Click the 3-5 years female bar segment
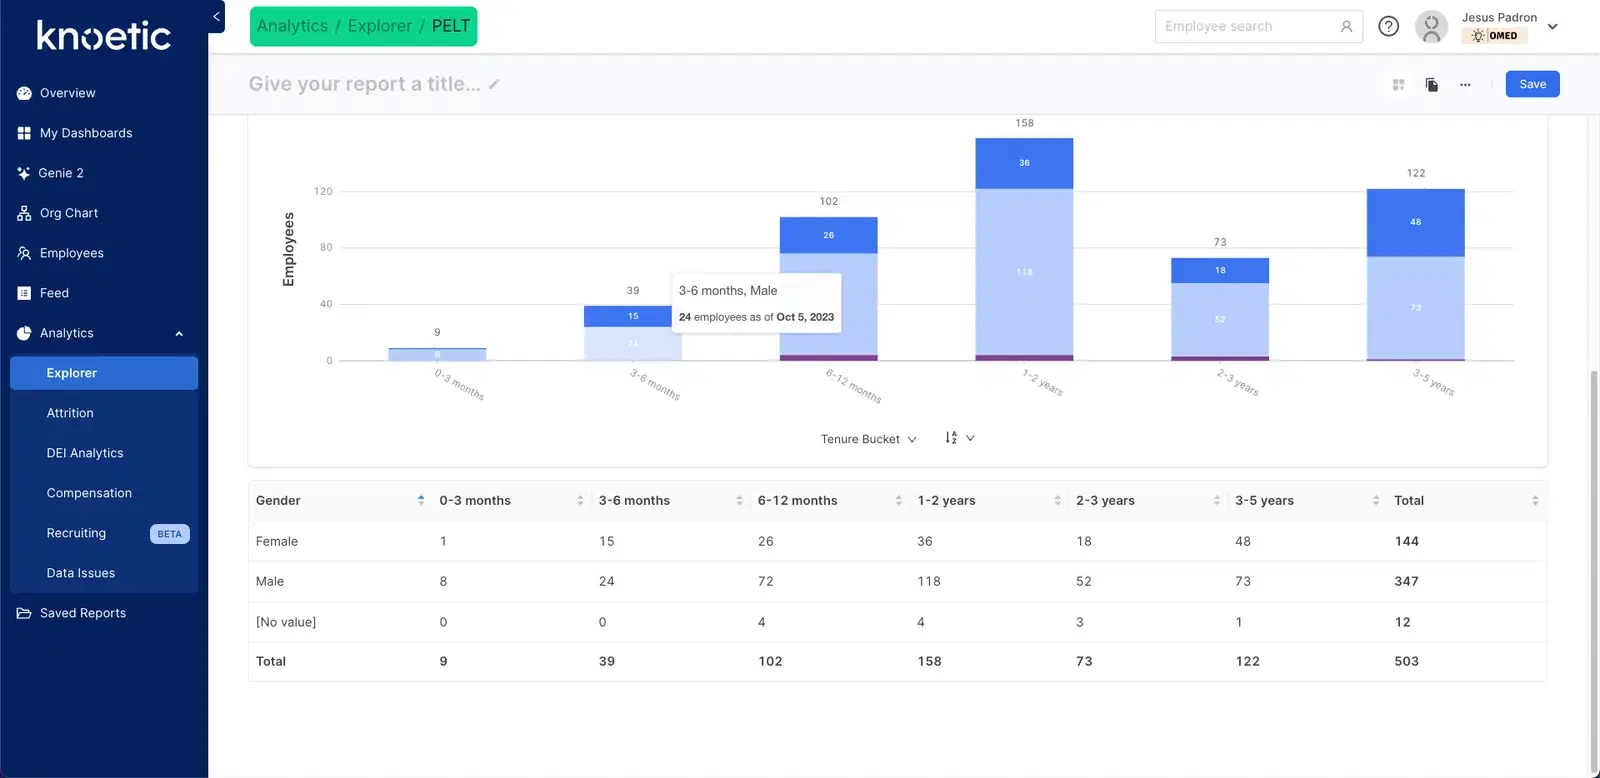The height and width of the screenshot is (778, 1600). (1415, 222)
